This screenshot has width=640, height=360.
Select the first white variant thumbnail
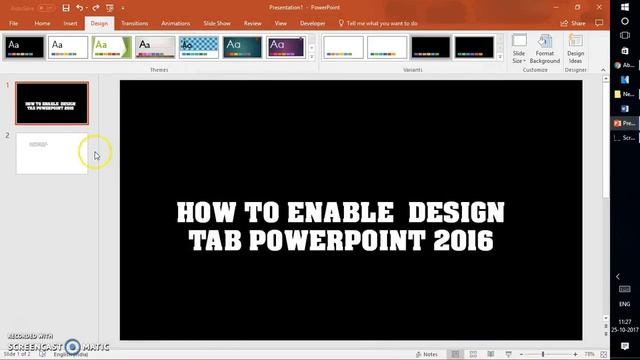[343, 47]
